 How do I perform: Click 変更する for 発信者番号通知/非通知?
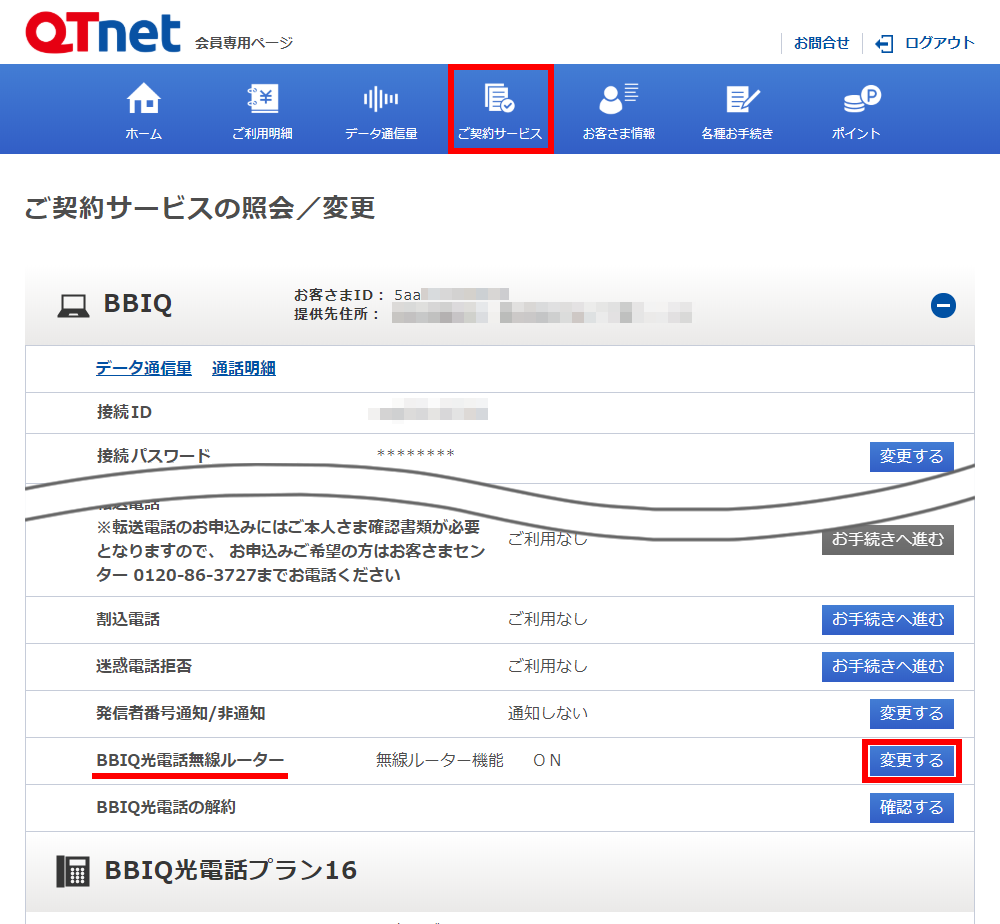[911, 713]
